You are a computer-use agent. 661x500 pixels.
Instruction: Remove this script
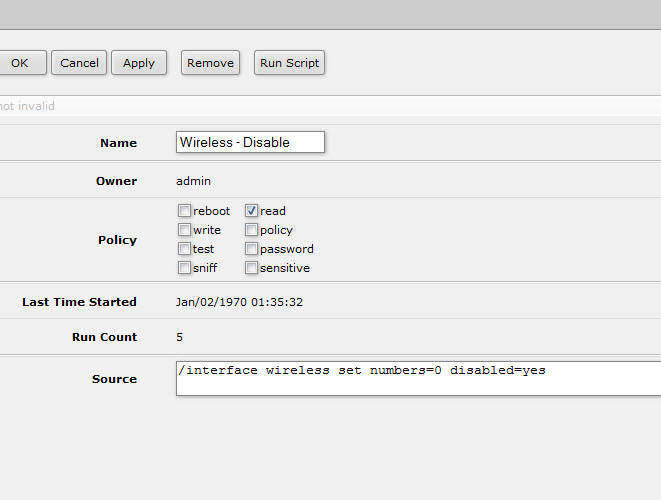click(210, 63)
